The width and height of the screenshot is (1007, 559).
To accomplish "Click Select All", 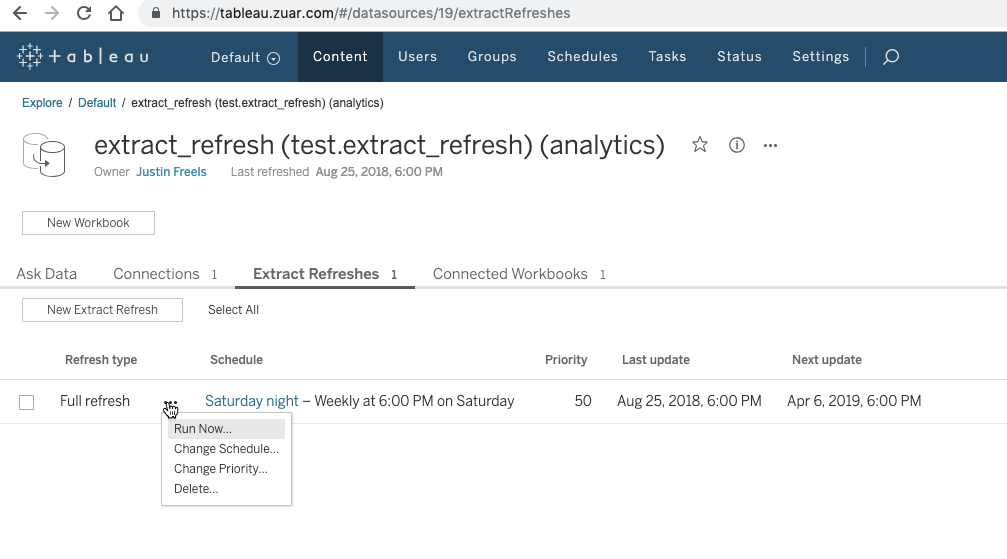I will [233, 310].
